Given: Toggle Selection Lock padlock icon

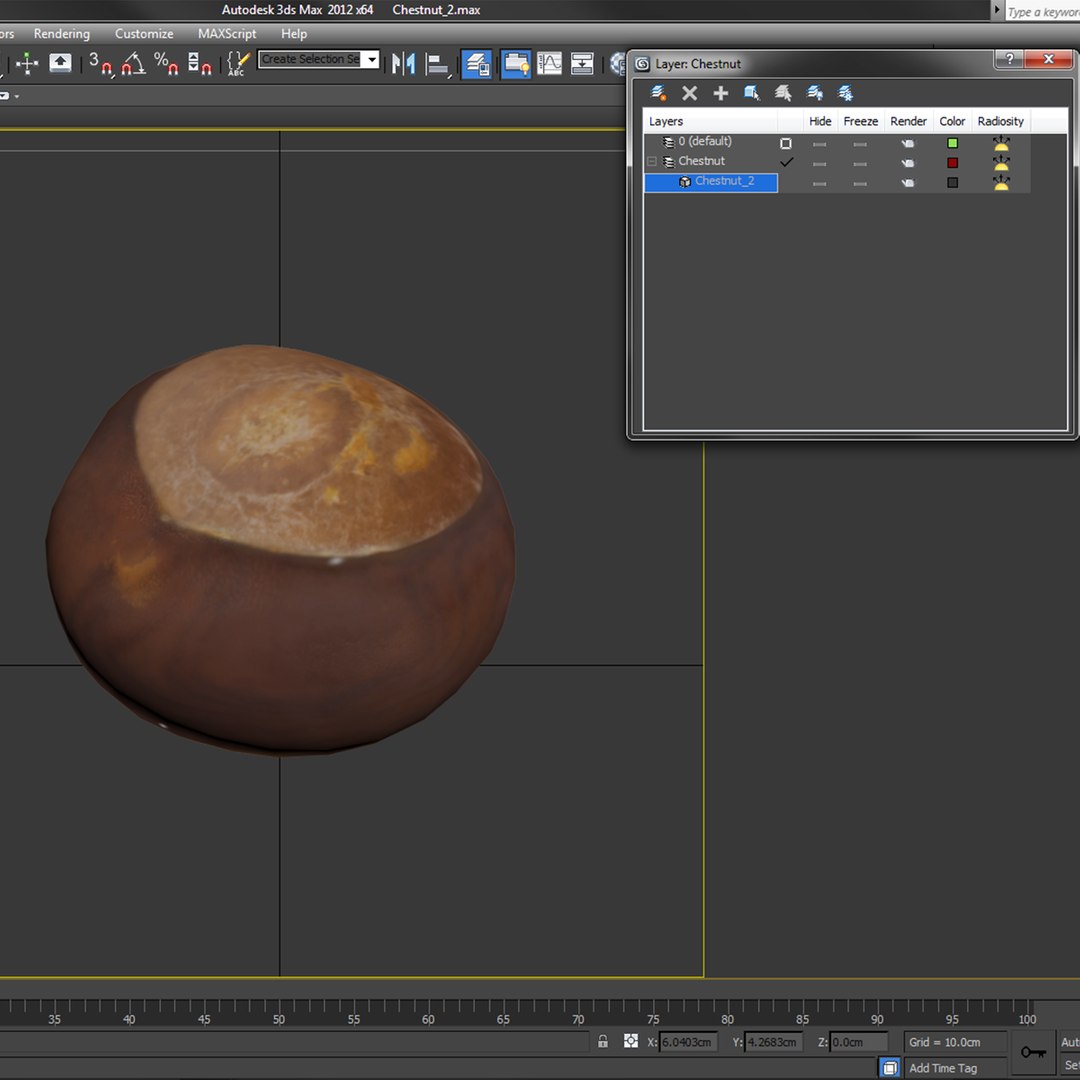Looking at the screenshot, I should 603,1041.
